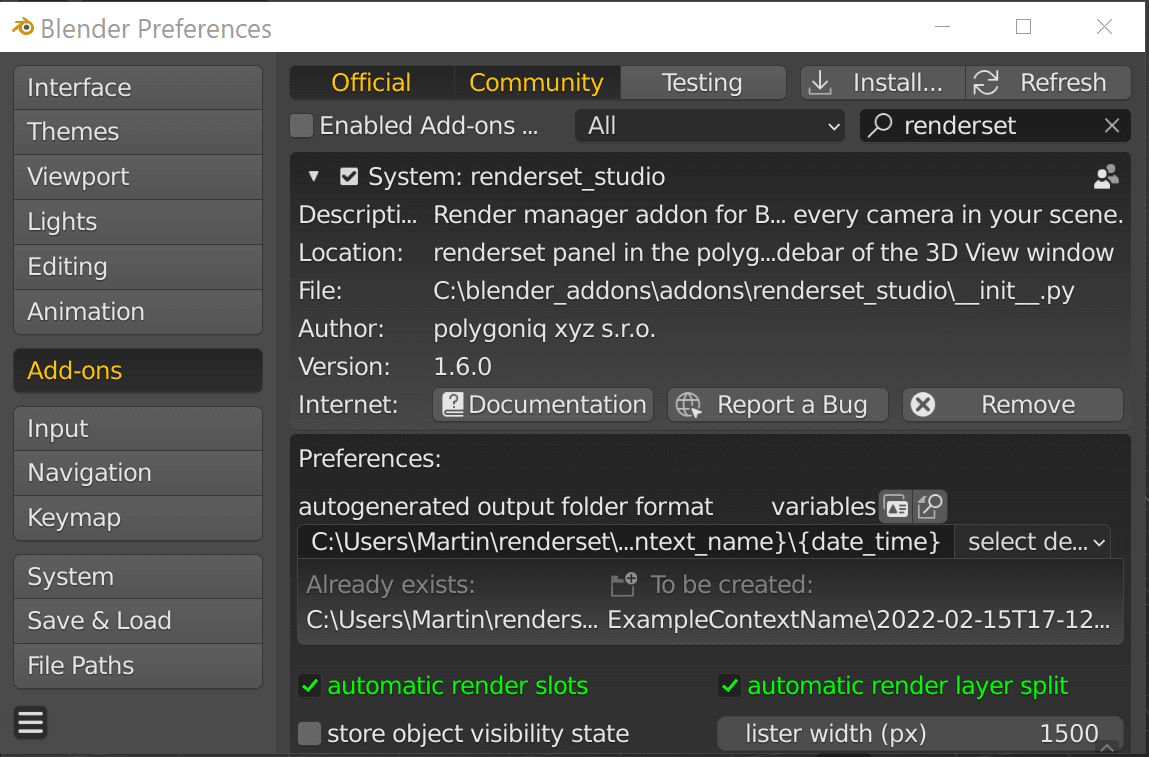
Task: Click the add-on file path text
Action: click(753, 292)
